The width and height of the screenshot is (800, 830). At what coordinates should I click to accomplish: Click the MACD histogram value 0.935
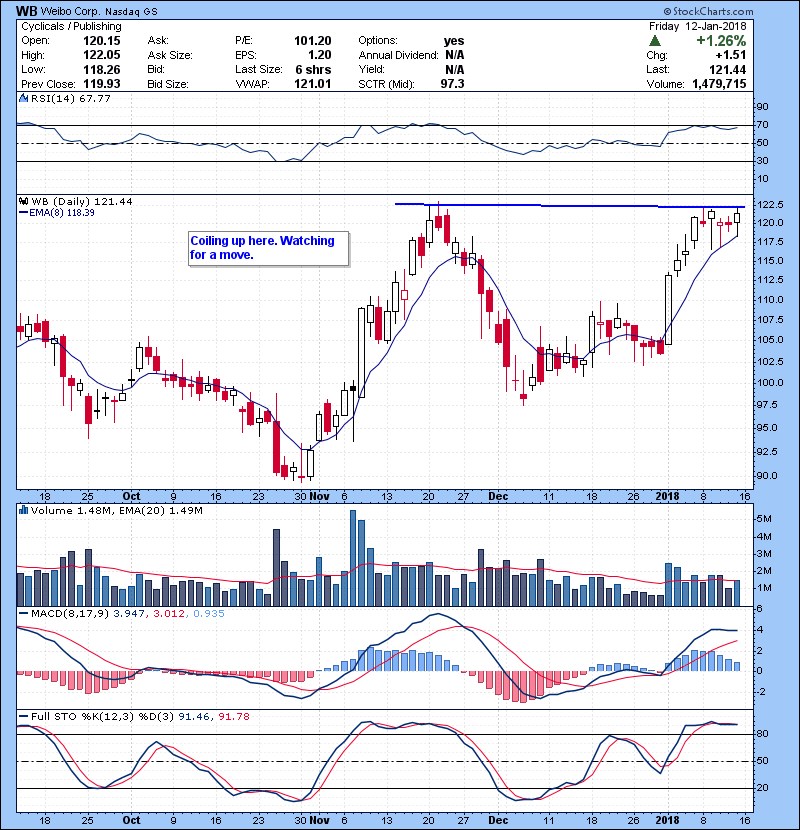click(209, 614)
